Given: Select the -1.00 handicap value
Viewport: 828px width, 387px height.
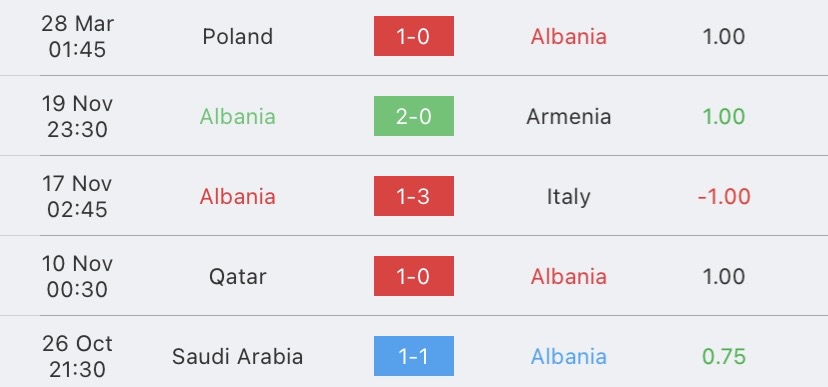Looking at the screenshot, I should [724, 197].
